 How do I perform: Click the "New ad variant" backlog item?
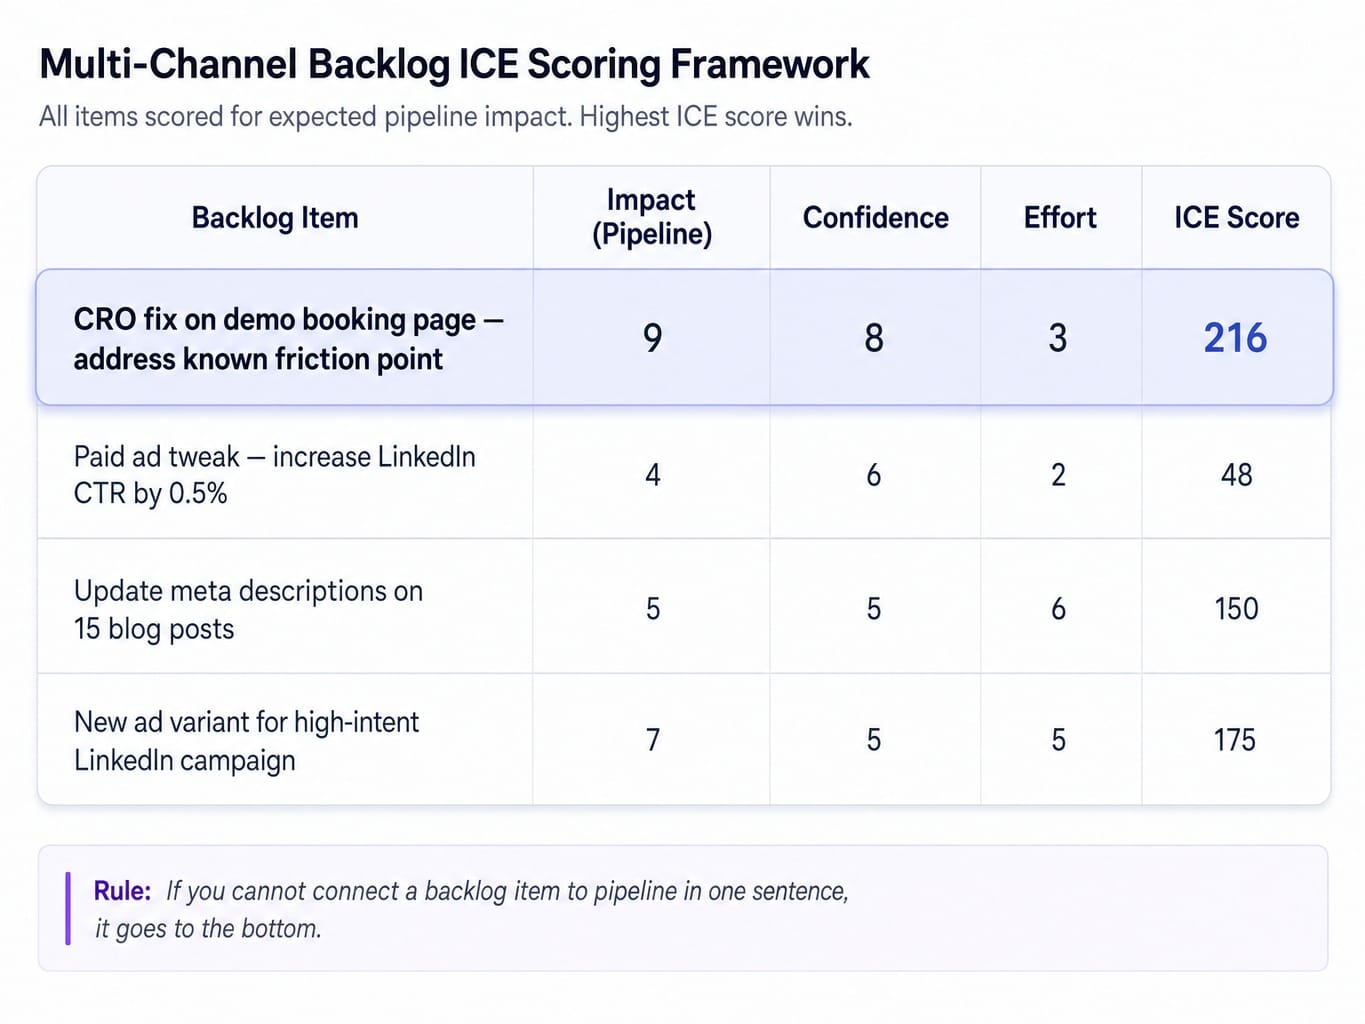tap(246, 741)
